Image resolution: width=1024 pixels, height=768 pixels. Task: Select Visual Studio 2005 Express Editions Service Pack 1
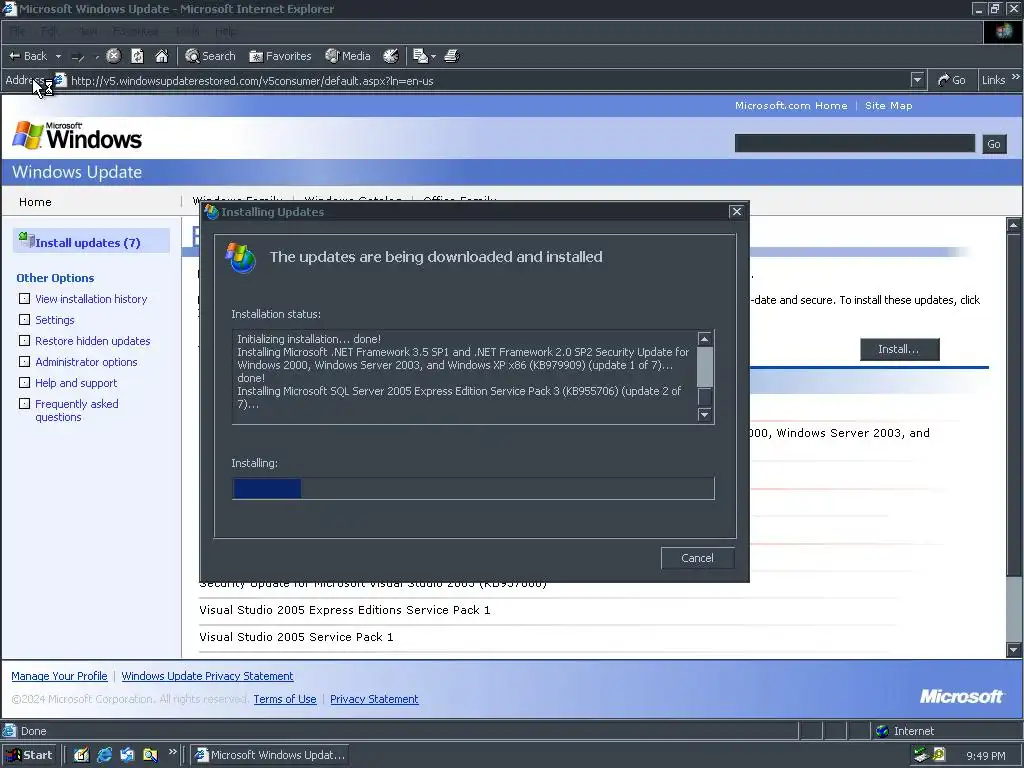click(x=345, y=610)
